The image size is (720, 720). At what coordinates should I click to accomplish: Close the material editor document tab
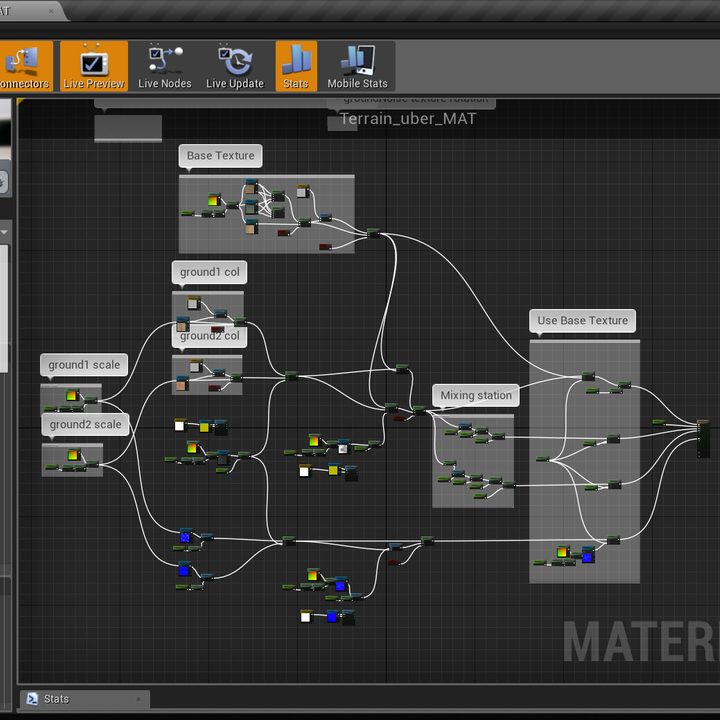(51, 11)
